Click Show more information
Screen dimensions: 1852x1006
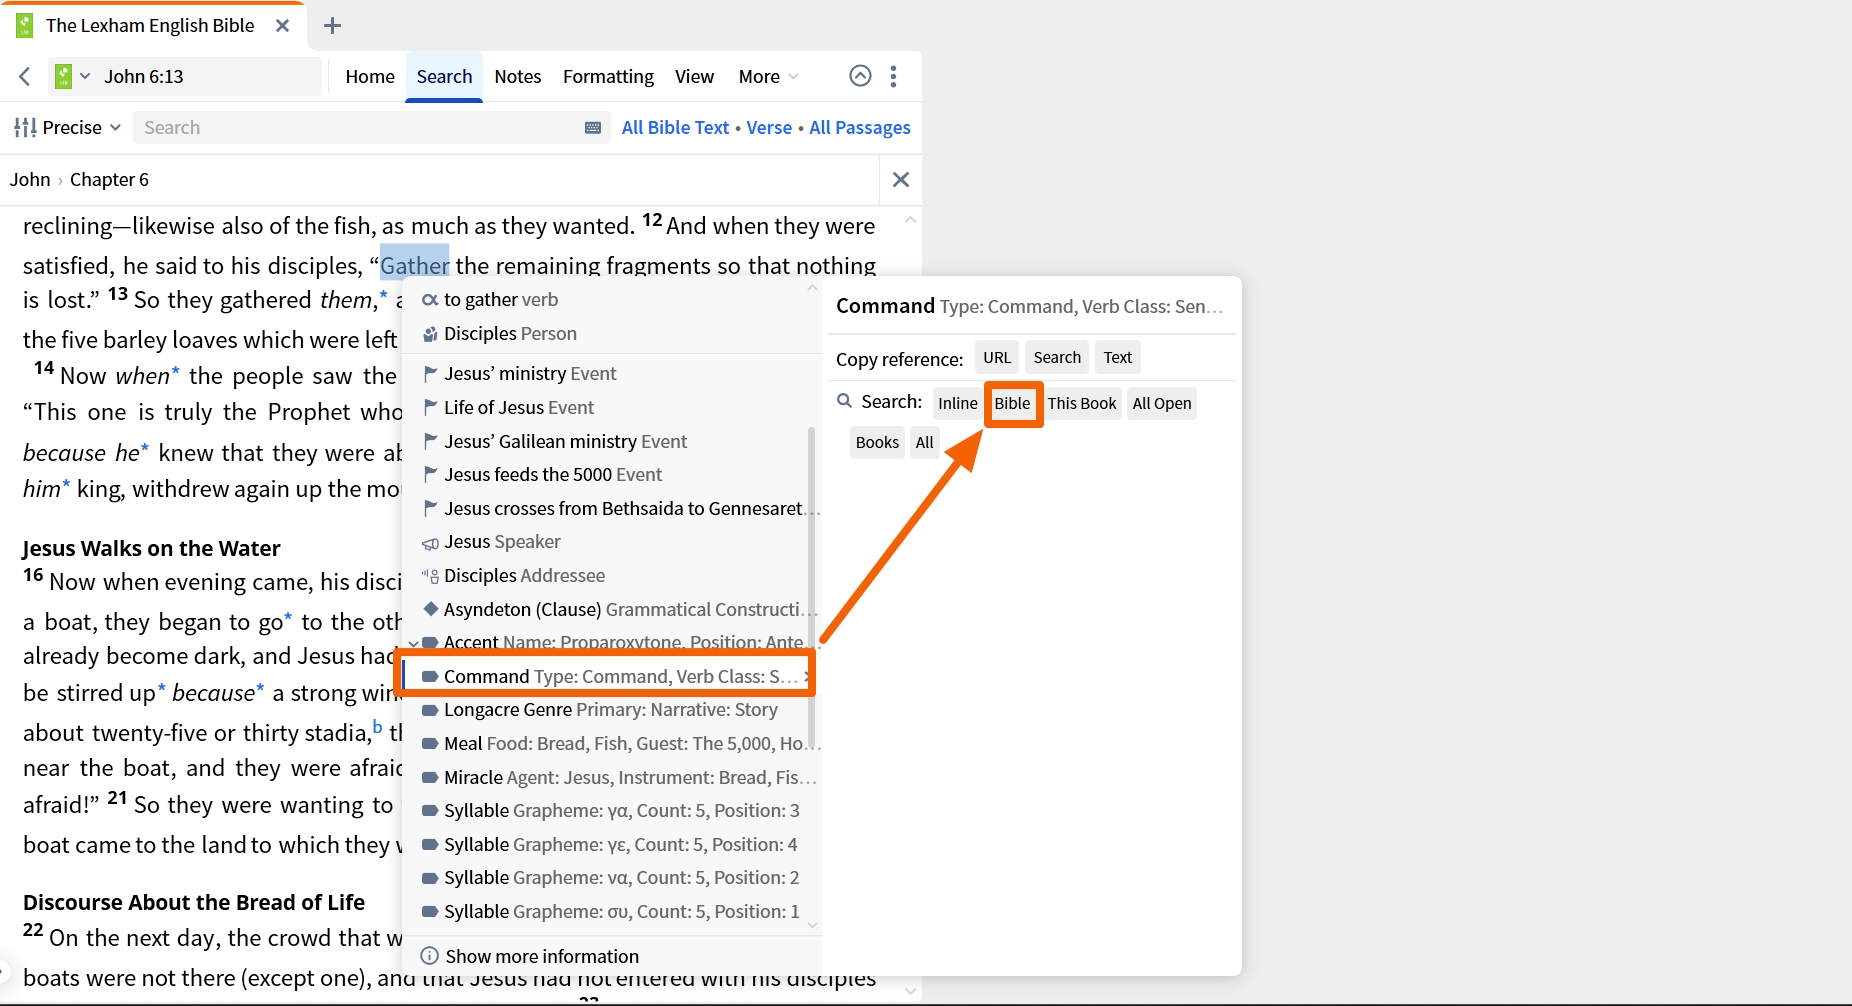[530, 957]
